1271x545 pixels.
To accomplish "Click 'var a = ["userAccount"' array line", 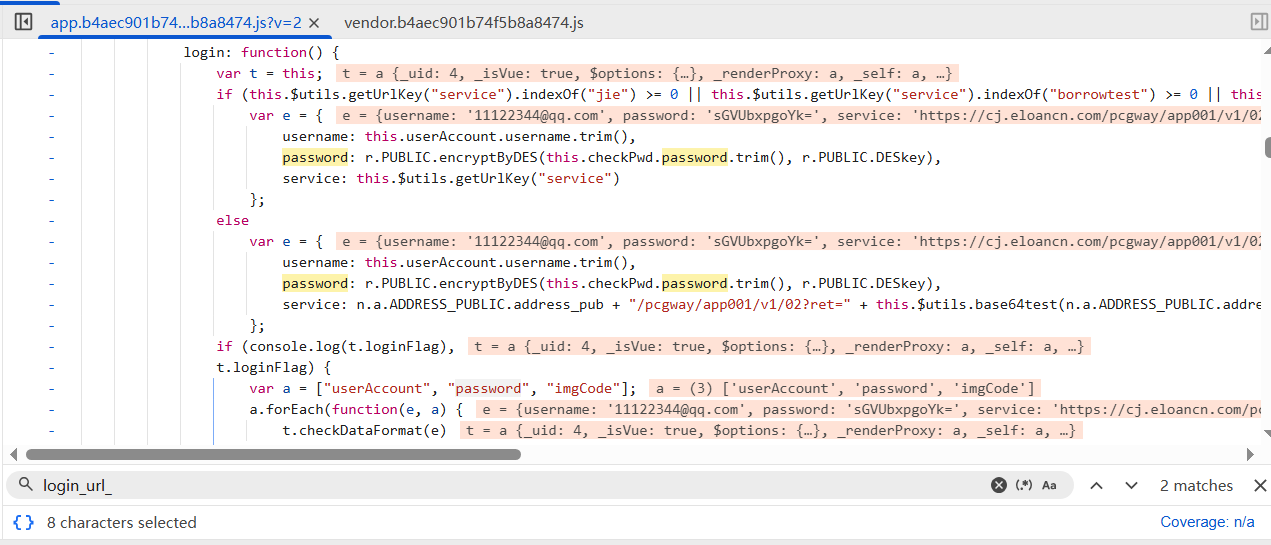I will pyautogui.click(x=443, y=388).
